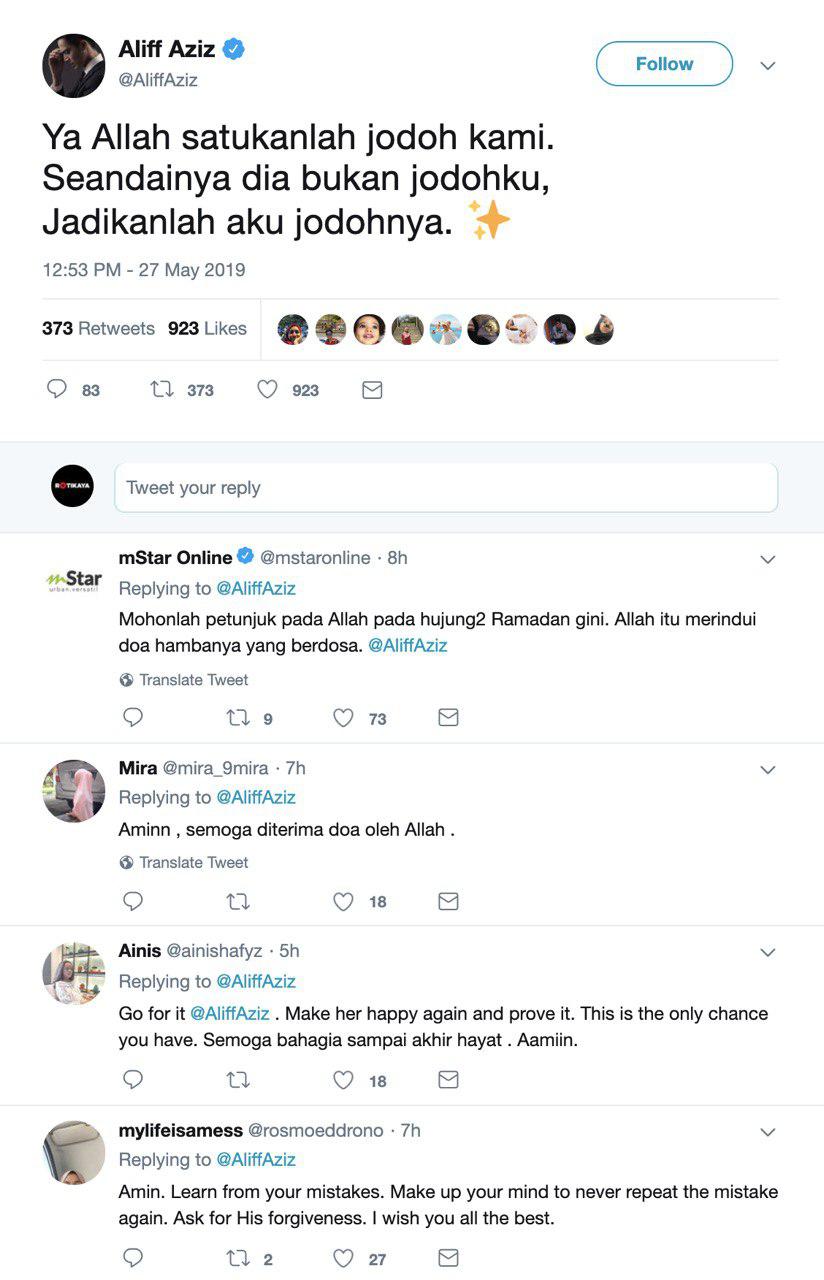Open options menu on Ainis's reply

click(x=768, y=952)
